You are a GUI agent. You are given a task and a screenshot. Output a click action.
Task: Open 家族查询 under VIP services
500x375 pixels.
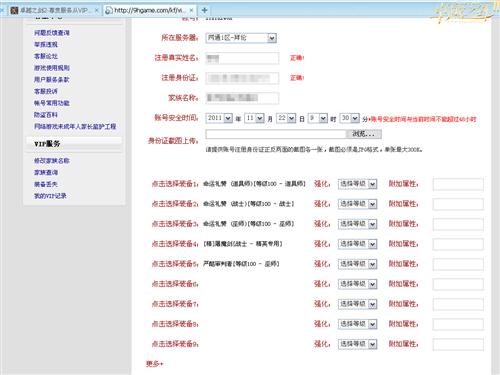[46, 172]
